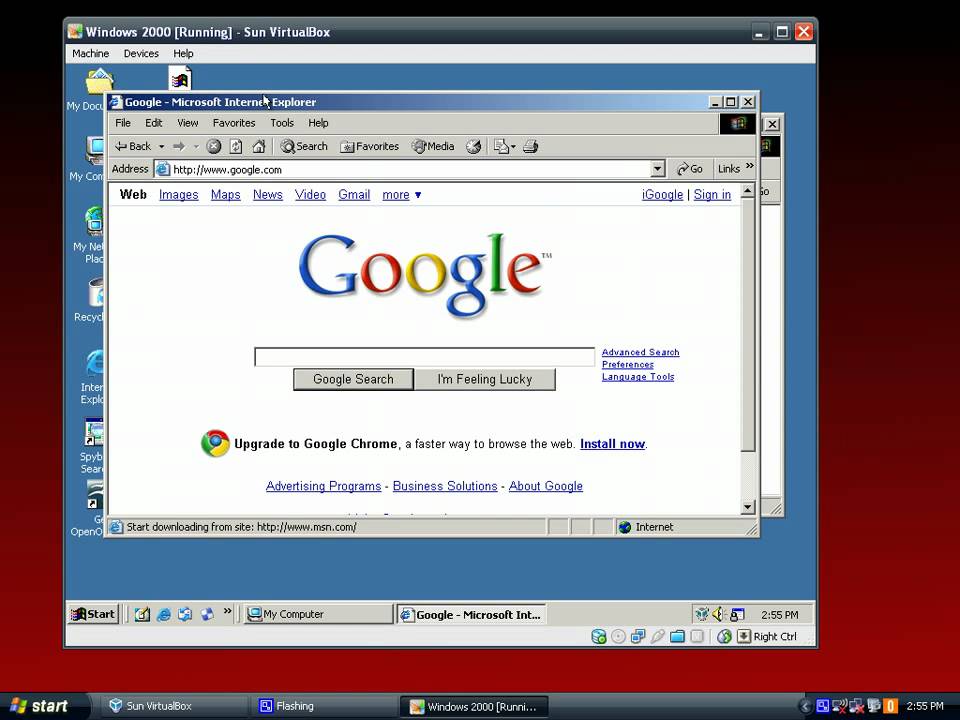
Task: Click the Stop loading icon in IE
Action: point(213,146)
